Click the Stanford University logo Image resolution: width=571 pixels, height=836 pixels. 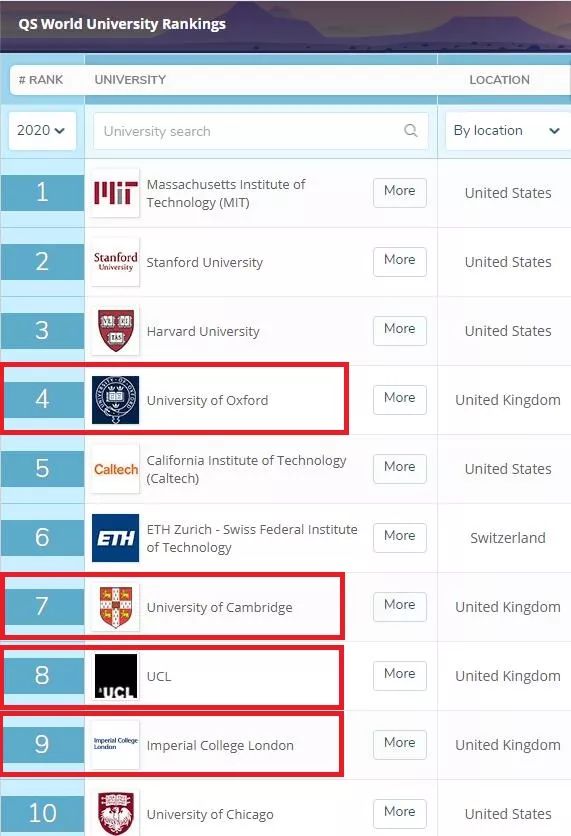point(116,262)
